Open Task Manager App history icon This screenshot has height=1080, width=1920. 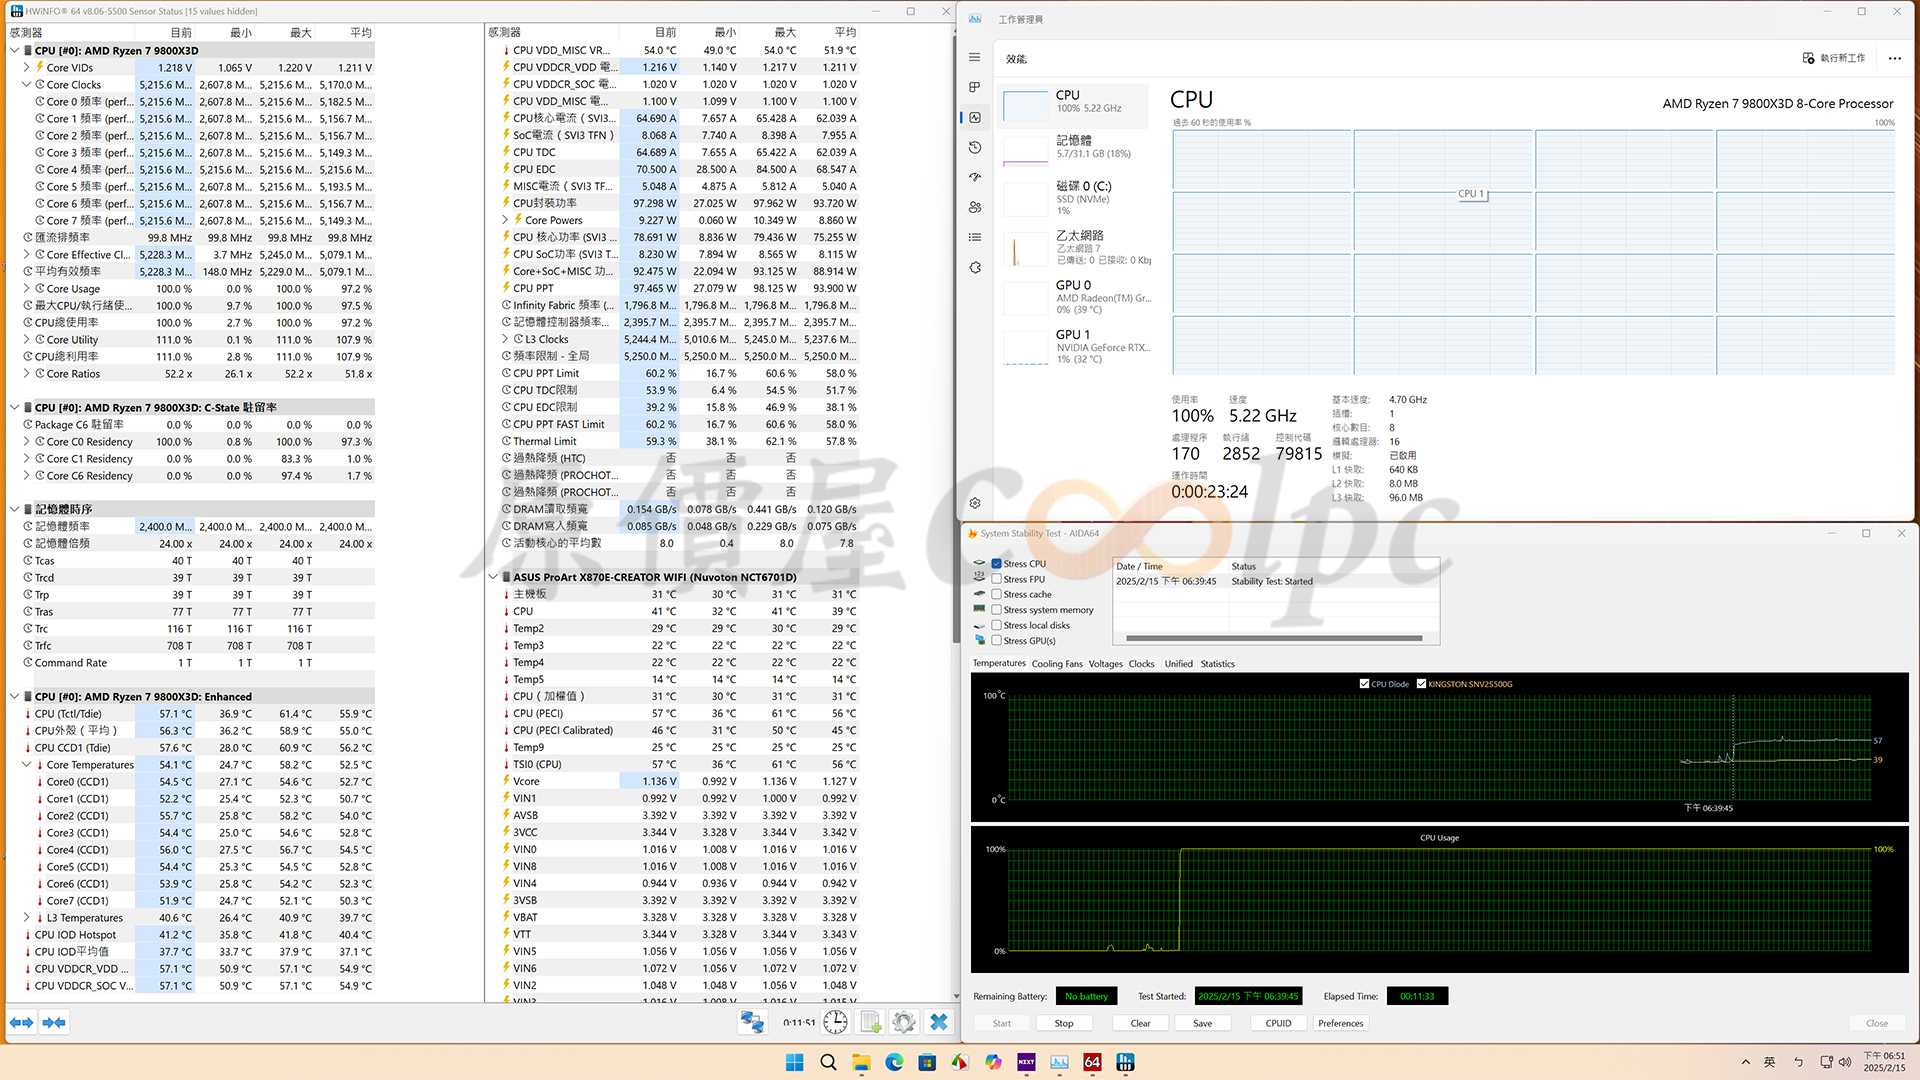[x=975, y=148]
